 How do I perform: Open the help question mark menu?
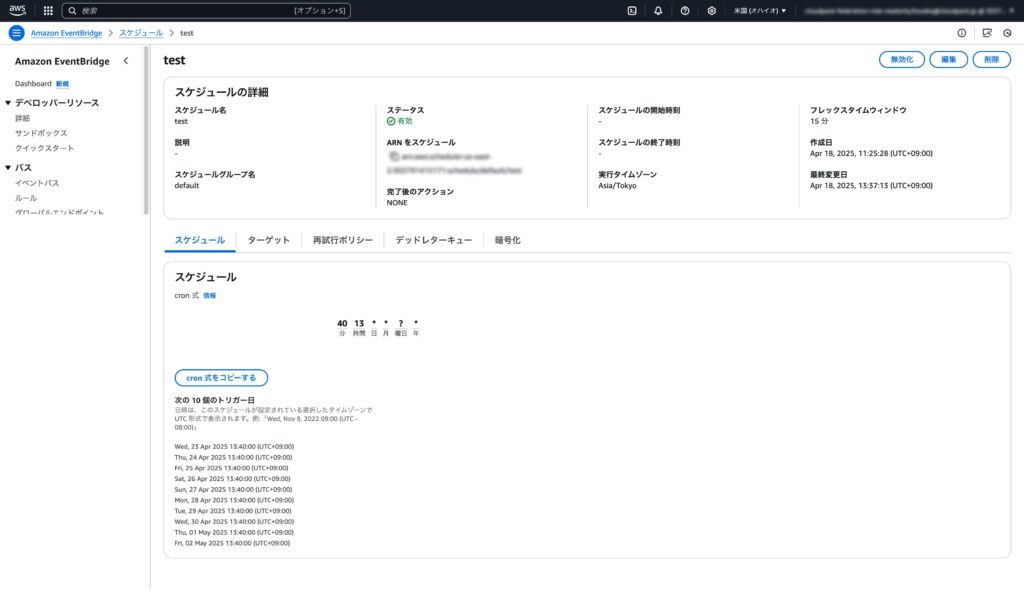[684, 10]
